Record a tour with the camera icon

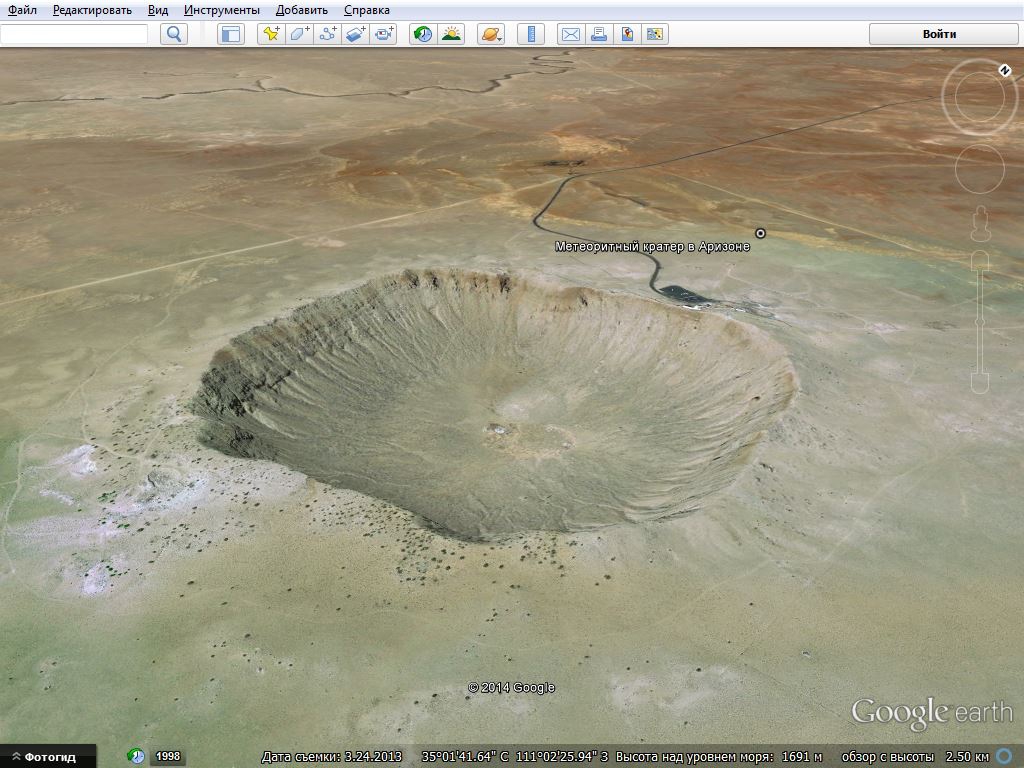pos(383,34)
